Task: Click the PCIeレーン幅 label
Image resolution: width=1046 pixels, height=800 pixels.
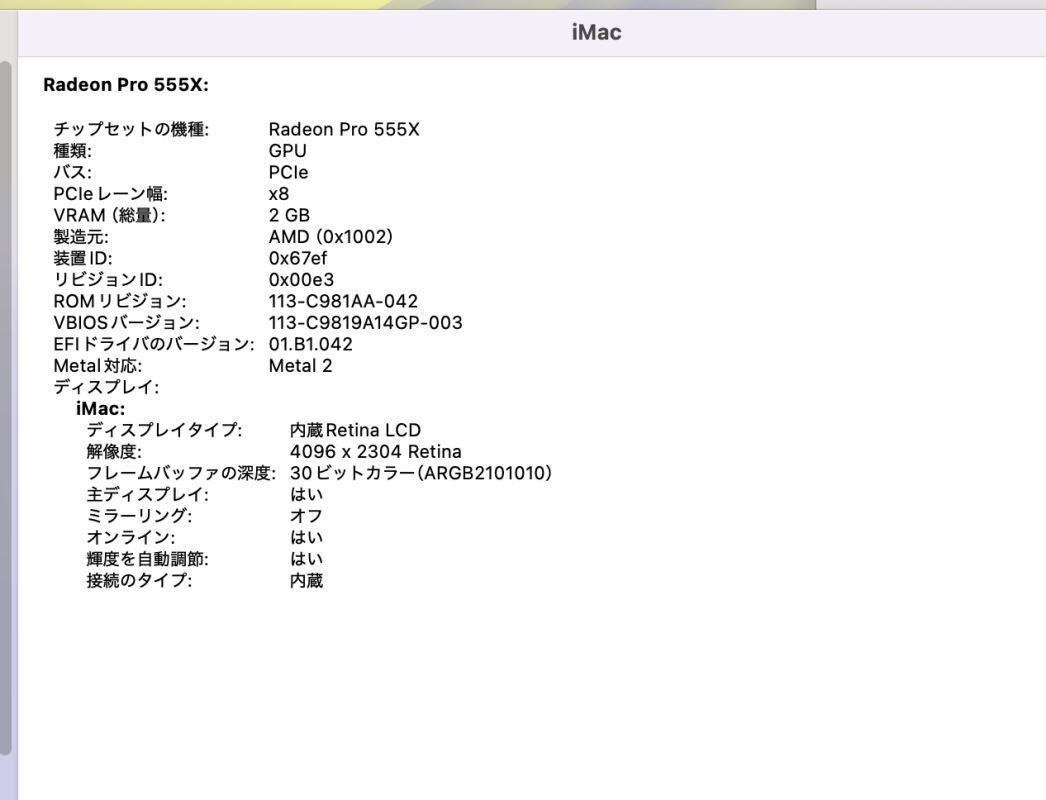Action: pos(111,194)
